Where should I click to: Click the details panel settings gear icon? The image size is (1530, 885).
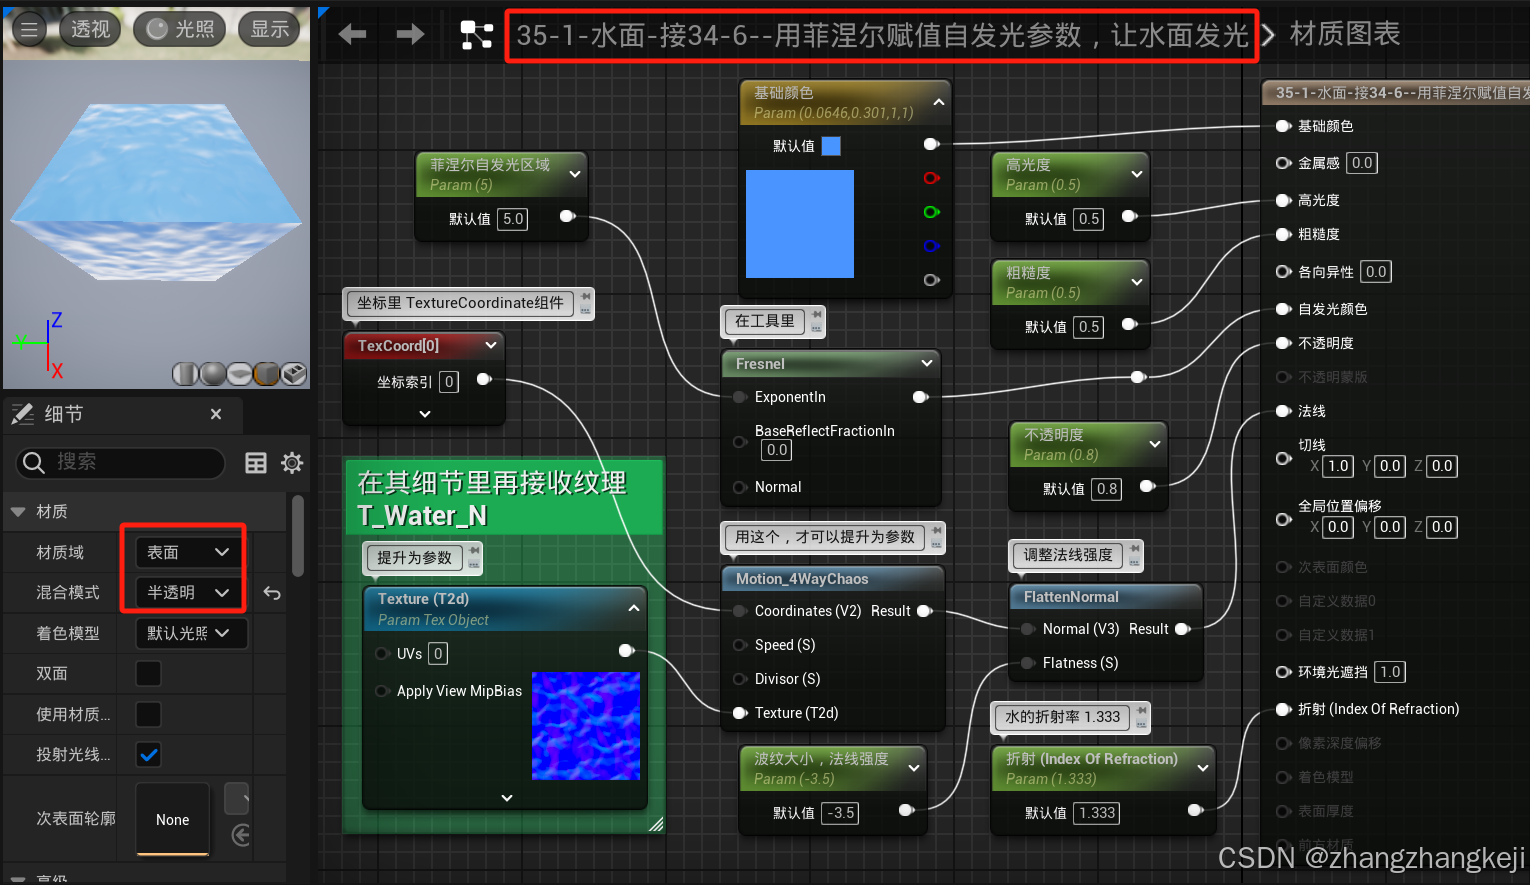tap(291, 463)
